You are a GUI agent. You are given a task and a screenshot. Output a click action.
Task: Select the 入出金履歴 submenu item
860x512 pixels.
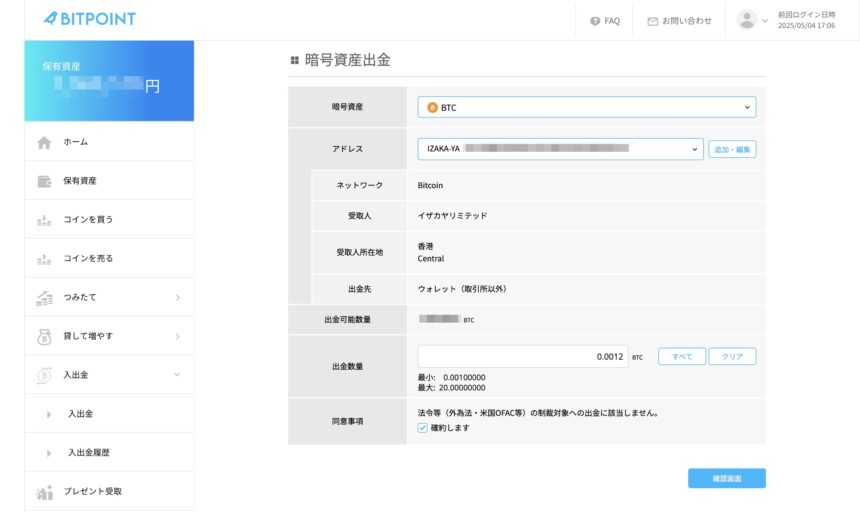click(109, 453)
